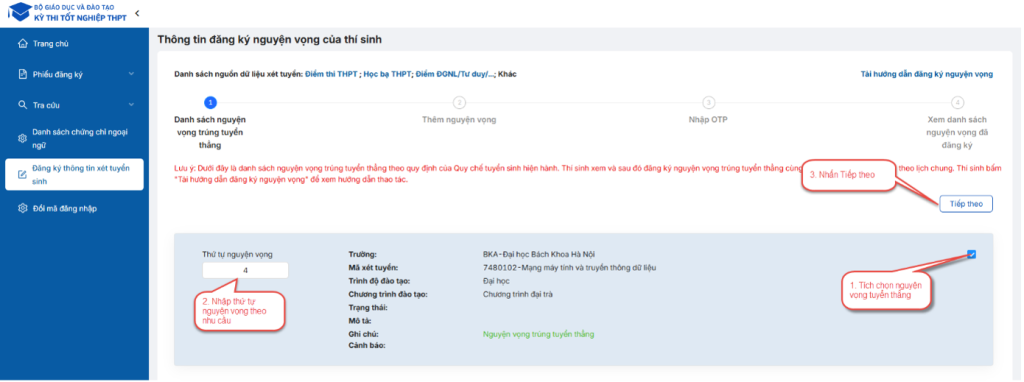The width and height of the screenshot is (1024, 382).
Task: Tick the nguyện vọng tuyển thẳng checkbox
Action: [972, 255]
